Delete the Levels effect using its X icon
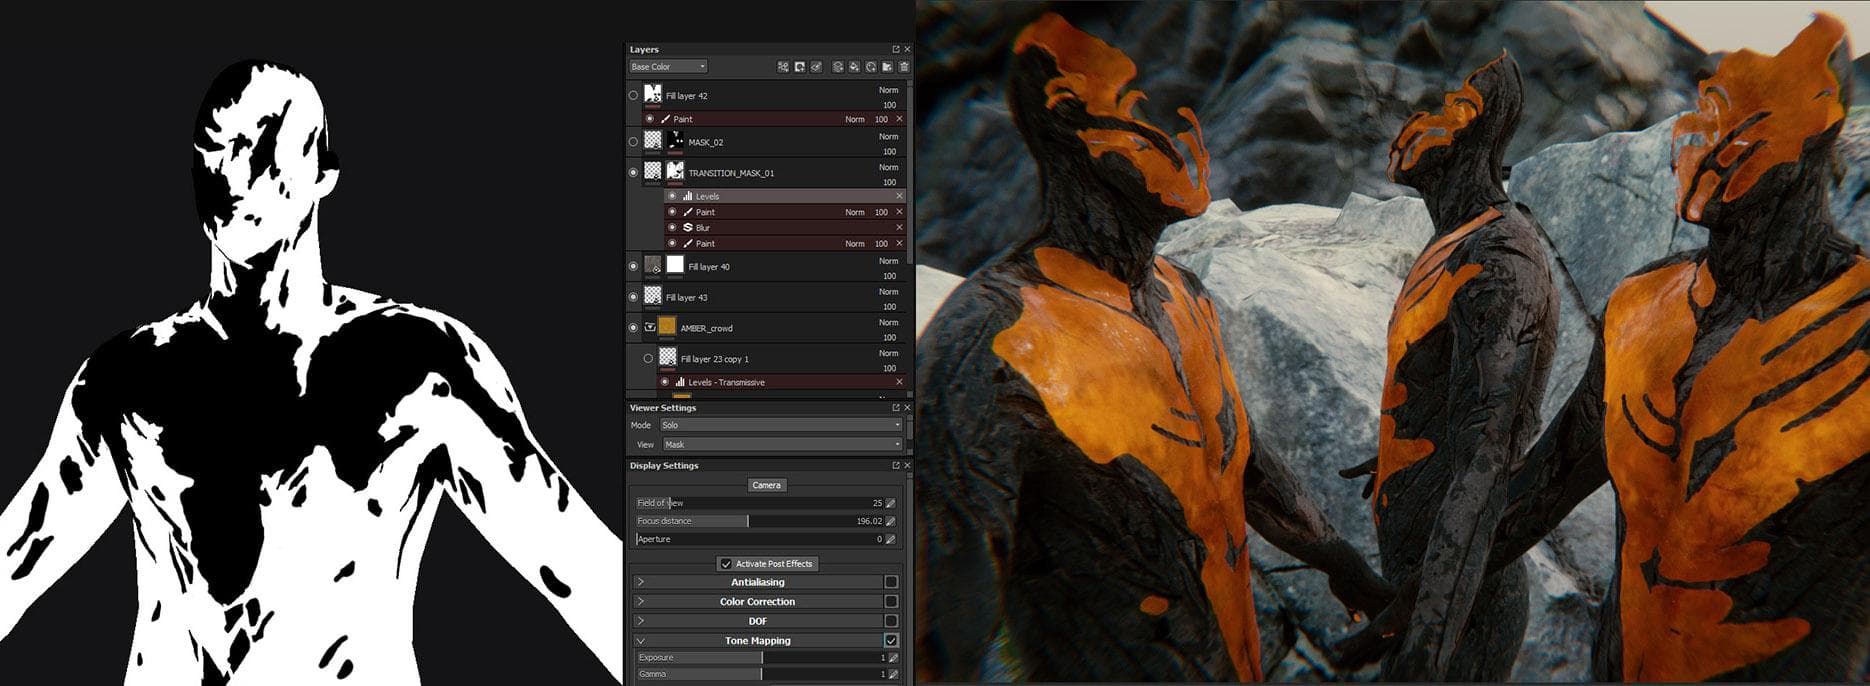Image resolution: width=1870 pixels, height=686 pixels. click(x=899, y=196)
